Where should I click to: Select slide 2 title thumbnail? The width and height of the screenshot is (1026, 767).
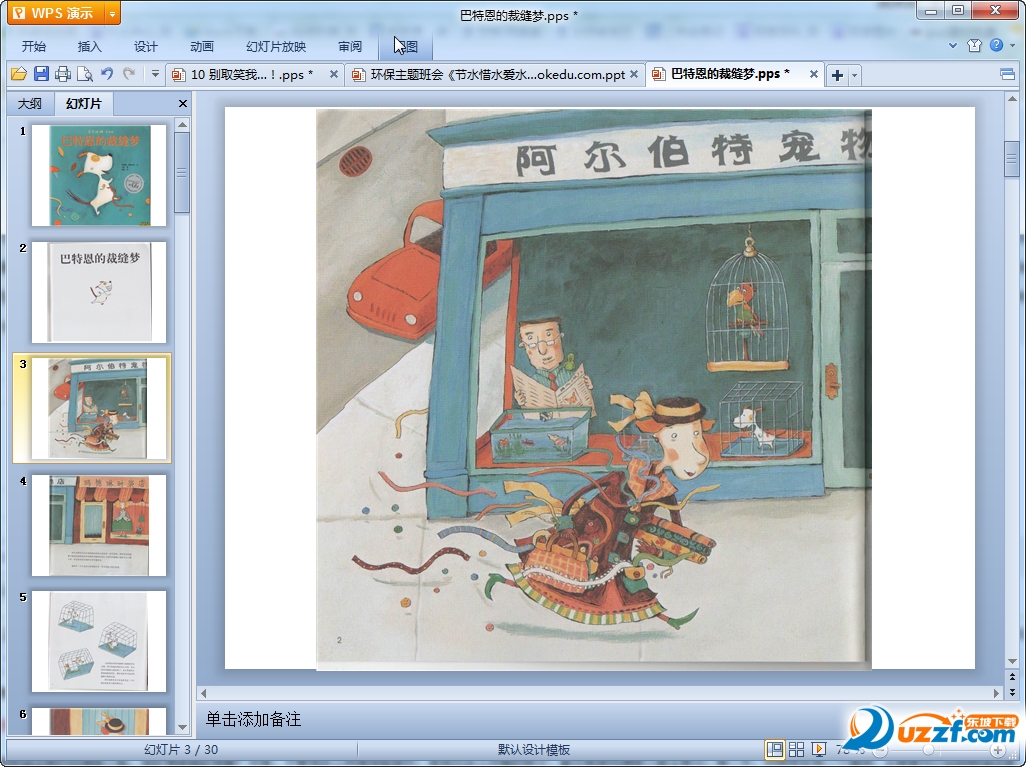click(x=99, y=292)
